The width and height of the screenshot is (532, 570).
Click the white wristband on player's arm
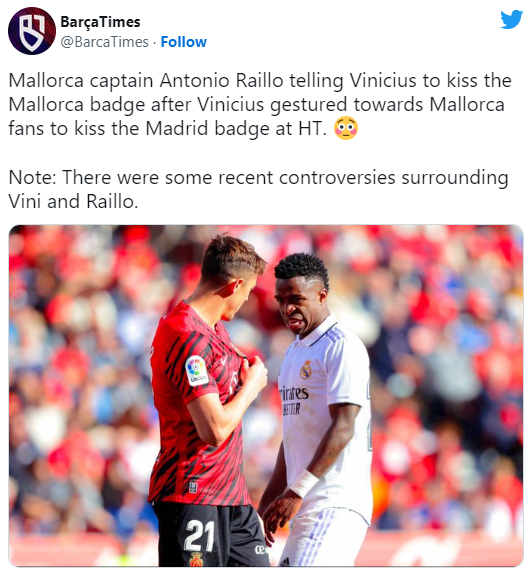tap(304, 484)
